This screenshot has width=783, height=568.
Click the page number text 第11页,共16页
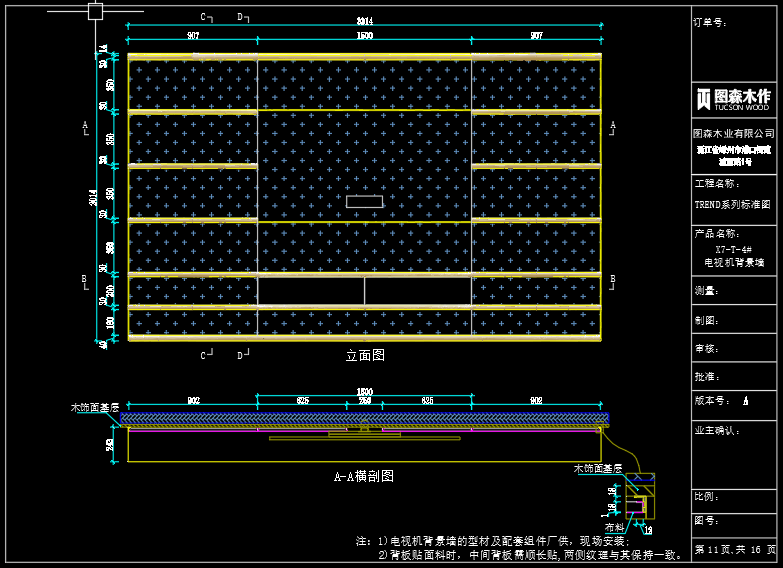pos(734,550)
